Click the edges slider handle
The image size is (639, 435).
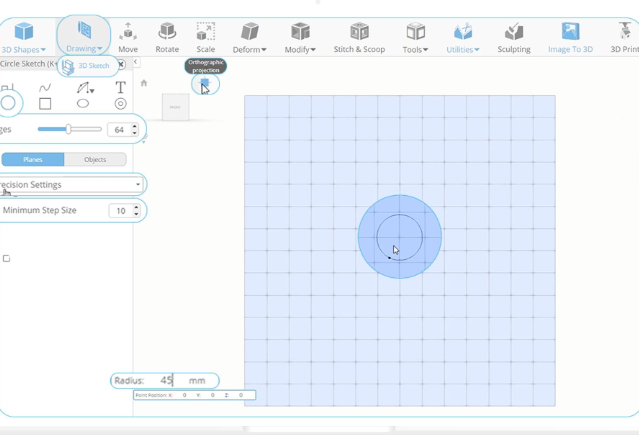(x=68, y=129)
